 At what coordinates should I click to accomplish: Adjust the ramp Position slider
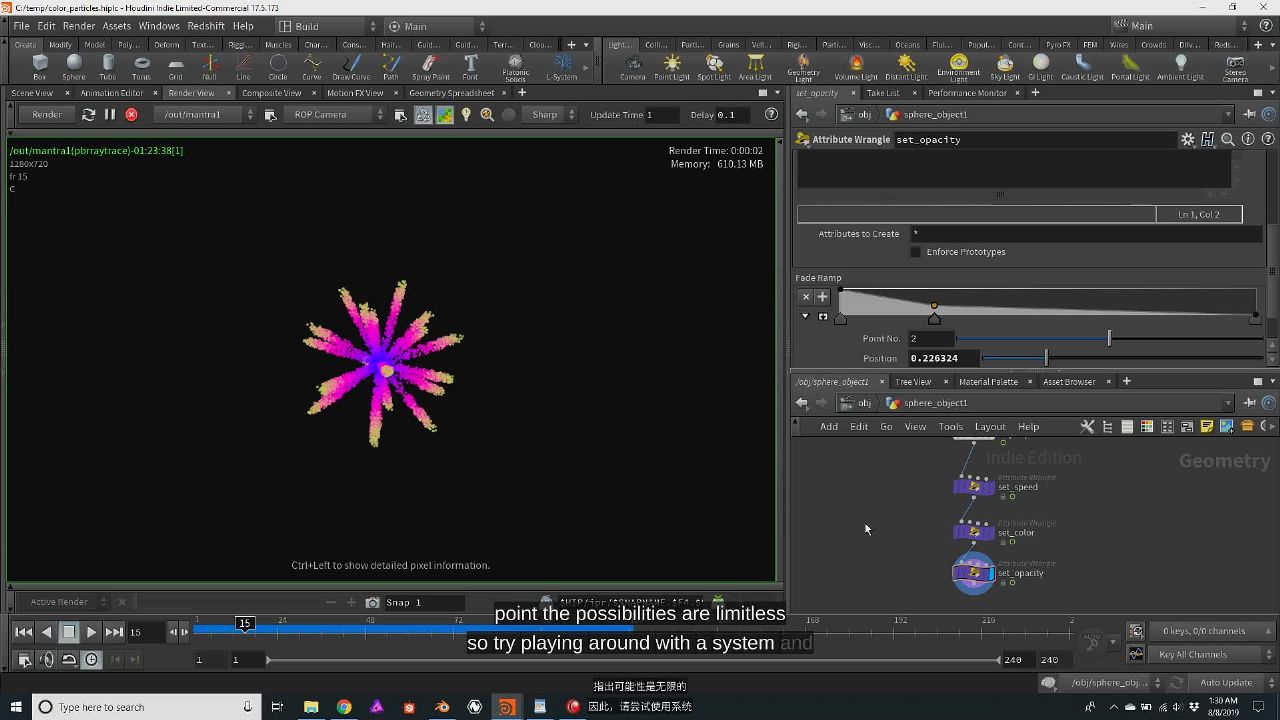click(x=1122, y=358)
